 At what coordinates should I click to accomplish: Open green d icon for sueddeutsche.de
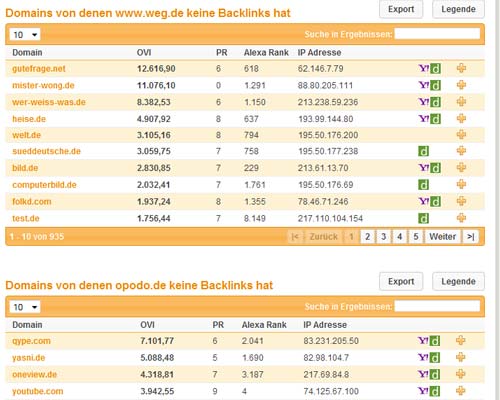pyautogui.click(x=423, y=151)
